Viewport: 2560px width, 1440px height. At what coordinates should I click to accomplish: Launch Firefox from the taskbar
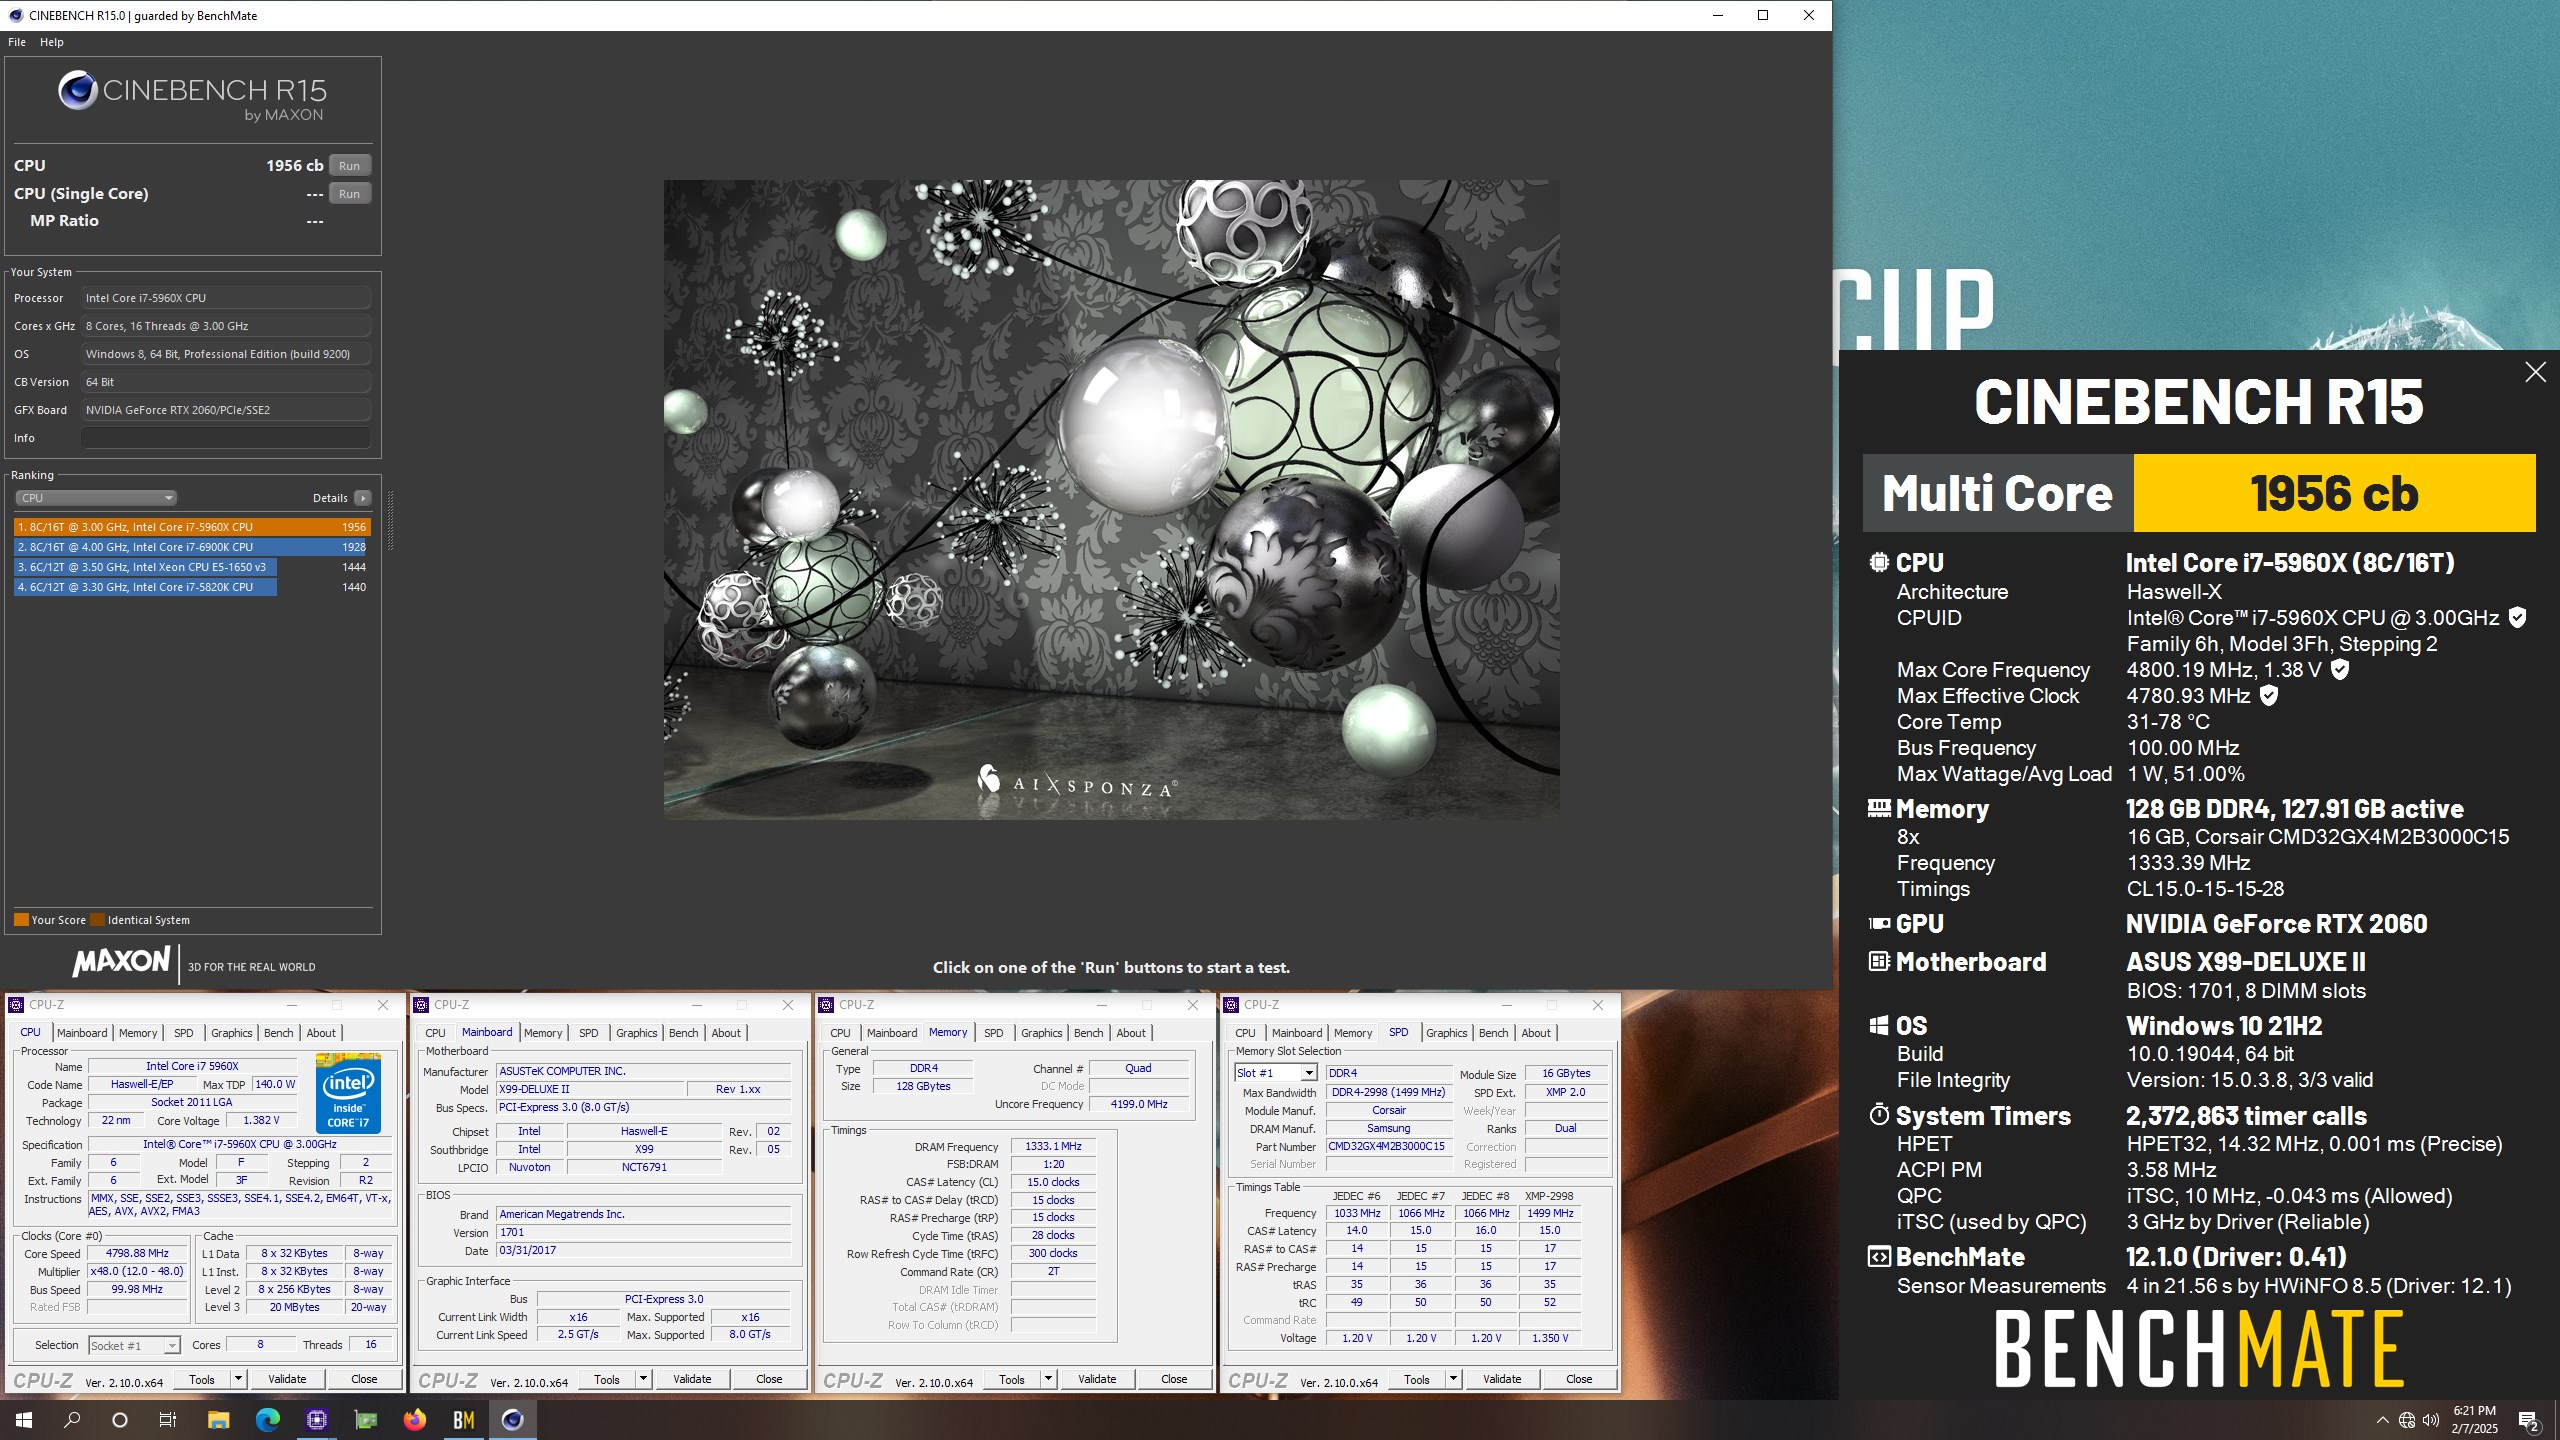coord(414,1420)
